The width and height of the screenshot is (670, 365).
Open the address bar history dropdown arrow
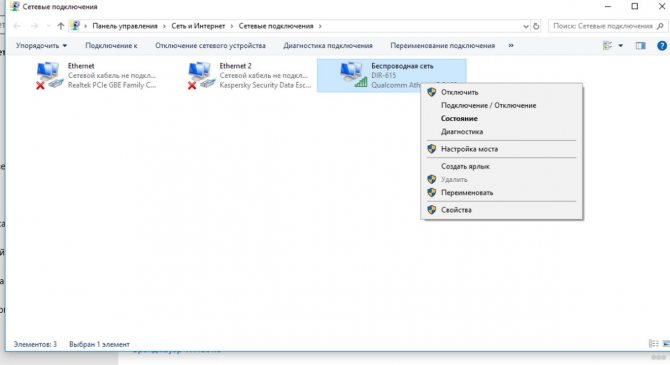coord(526,26)
